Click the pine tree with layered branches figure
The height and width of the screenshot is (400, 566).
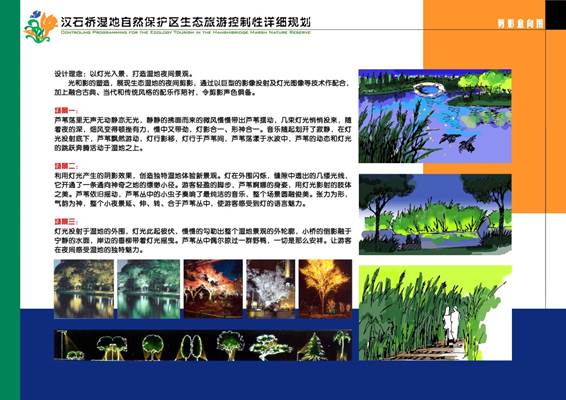(x=271, y=347)
